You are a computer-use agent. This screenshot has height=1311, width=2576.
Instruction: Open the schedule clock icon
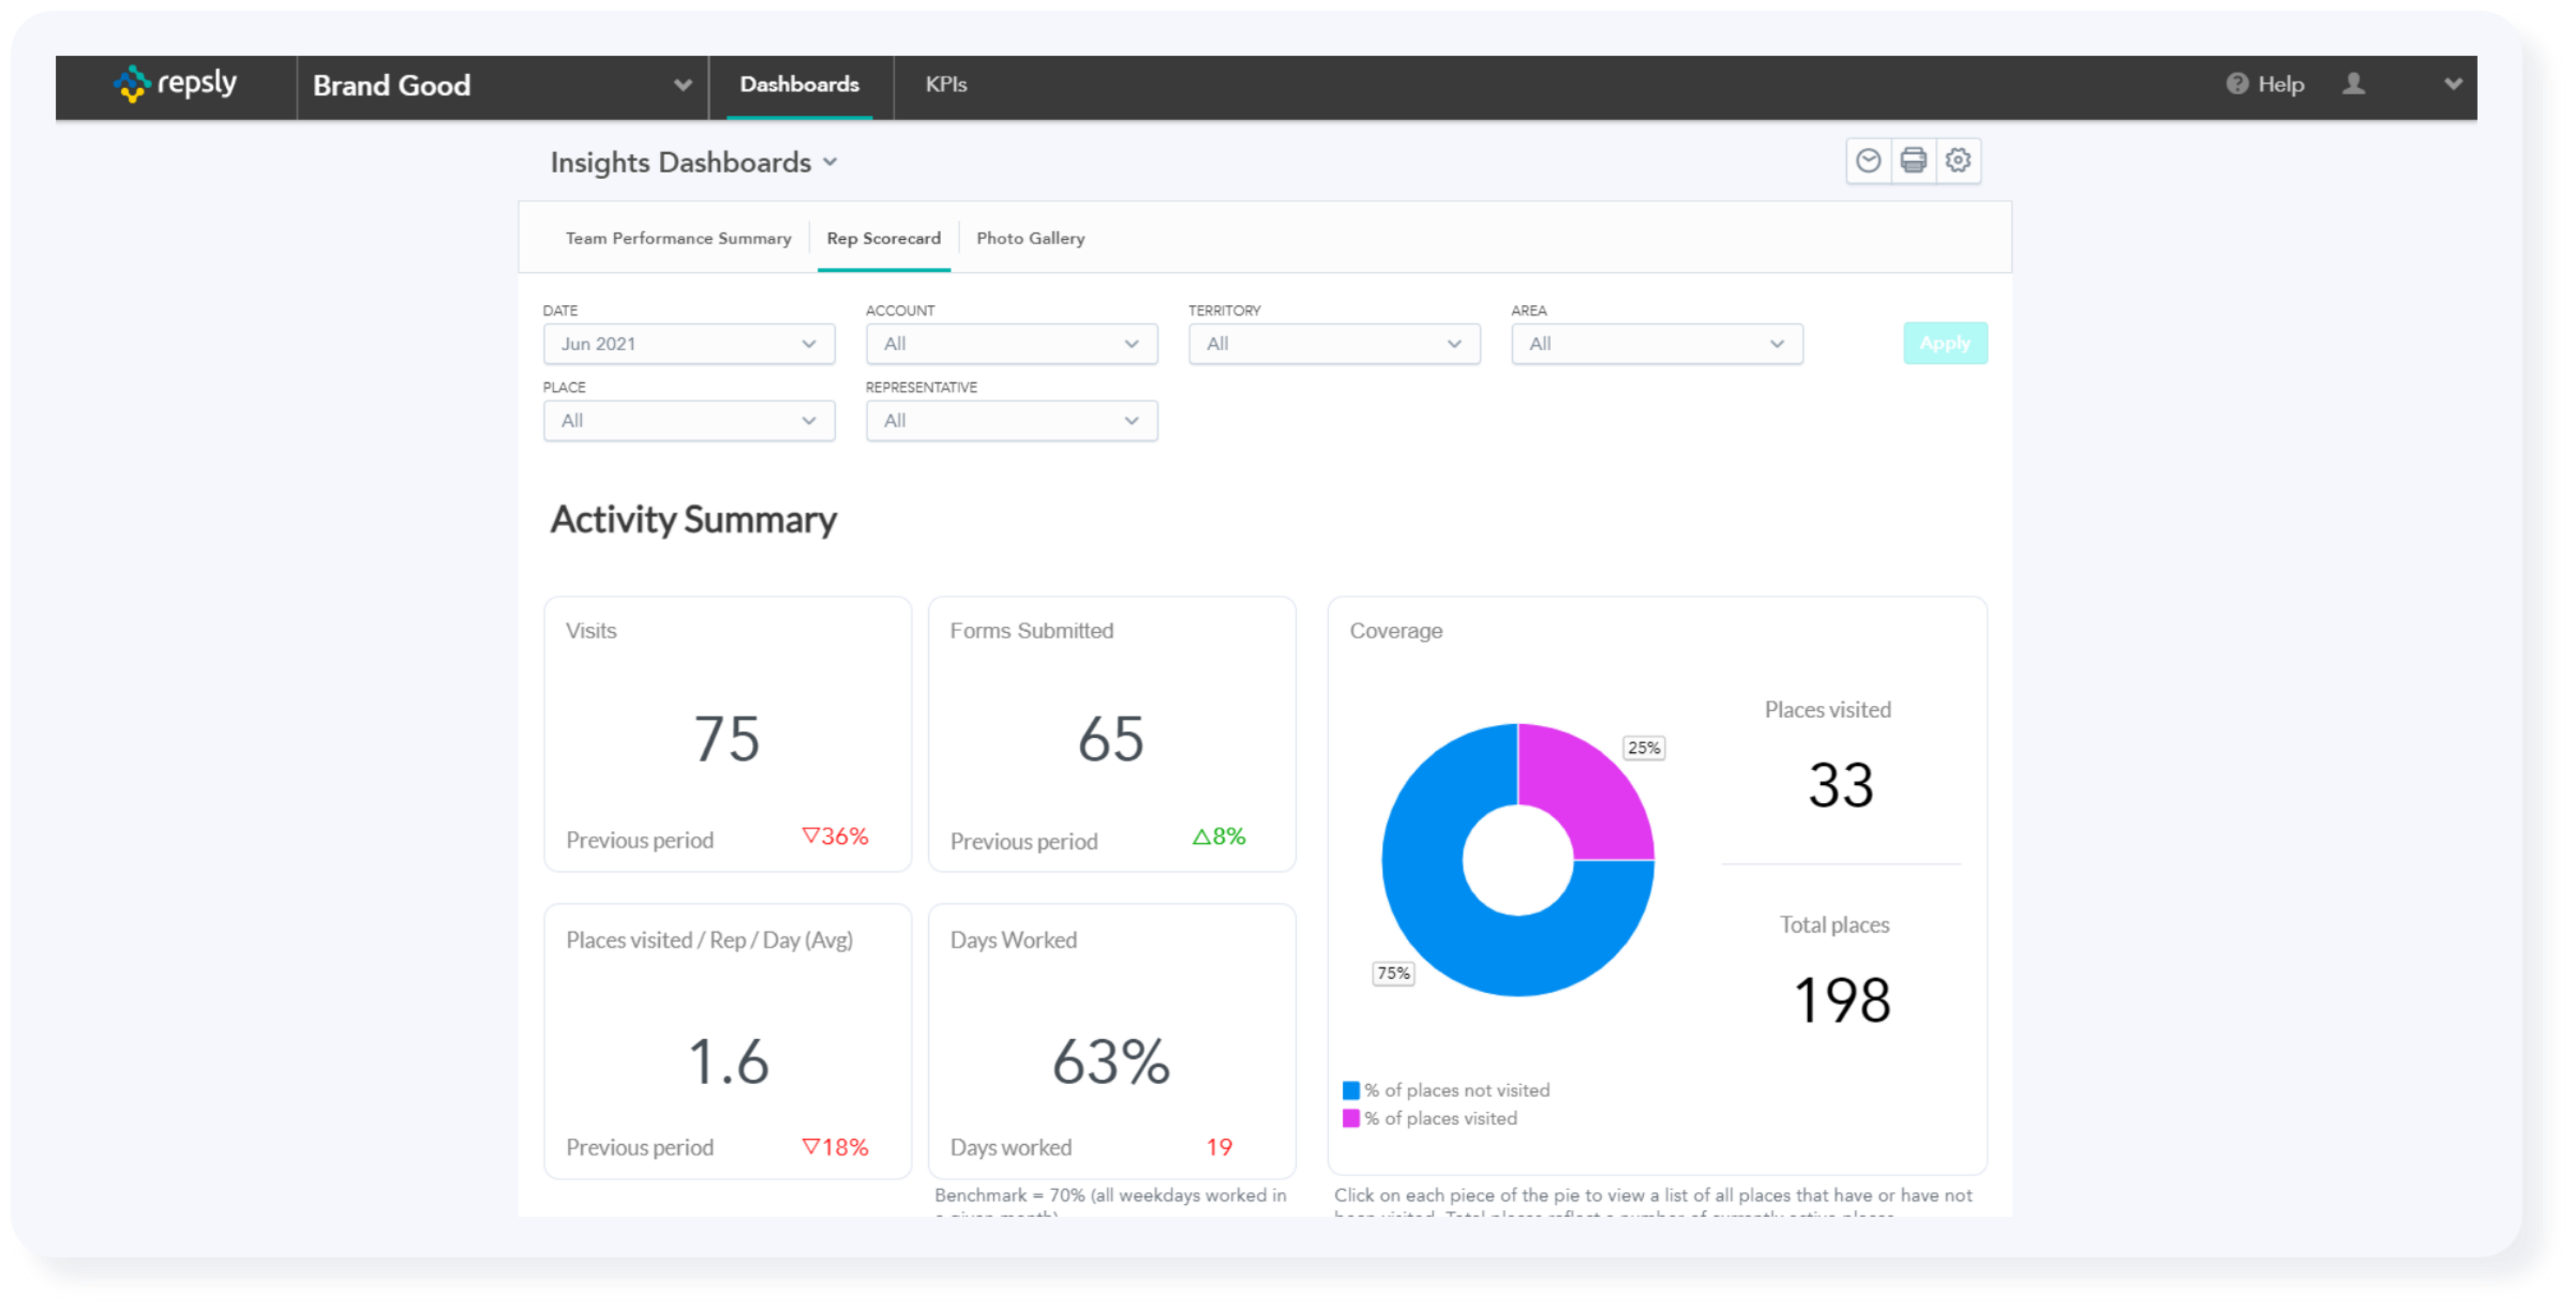[1867, 161]
